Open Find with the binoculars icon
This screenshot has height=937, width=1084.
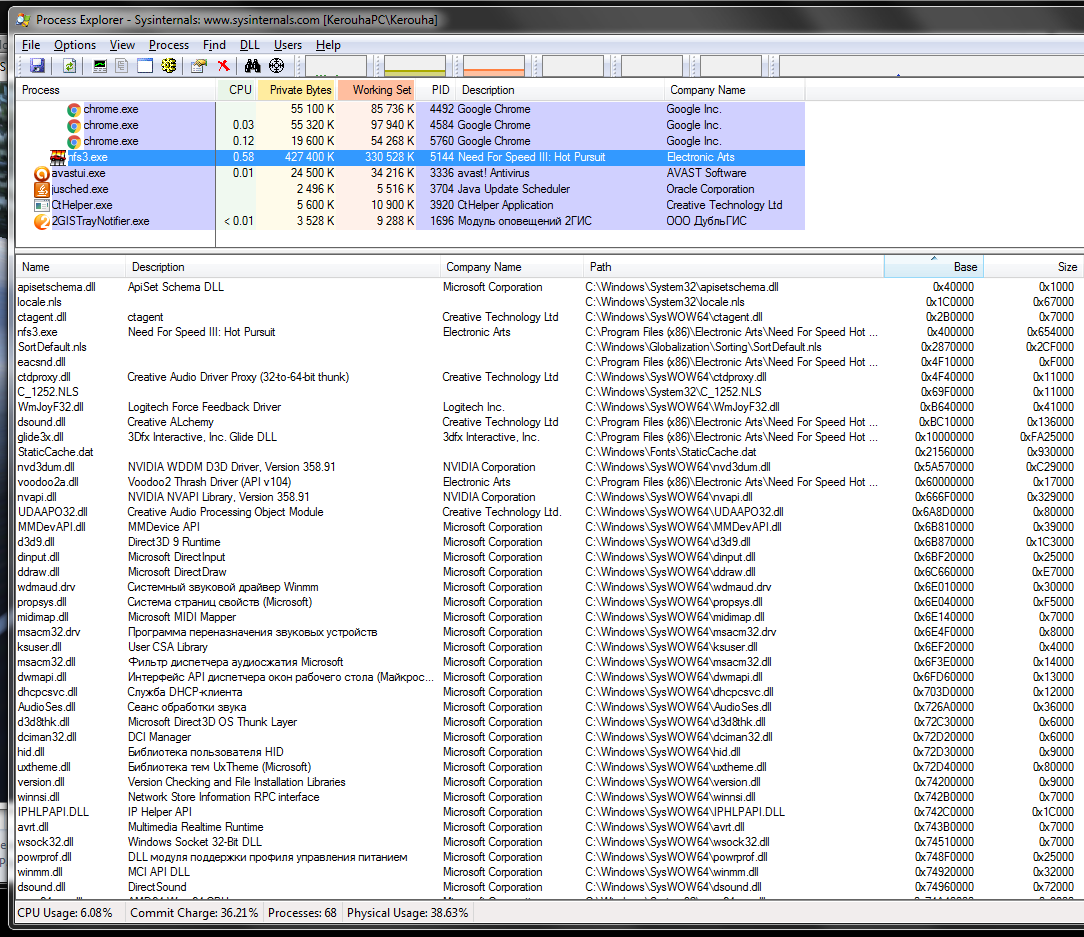[x=252, y=66]
